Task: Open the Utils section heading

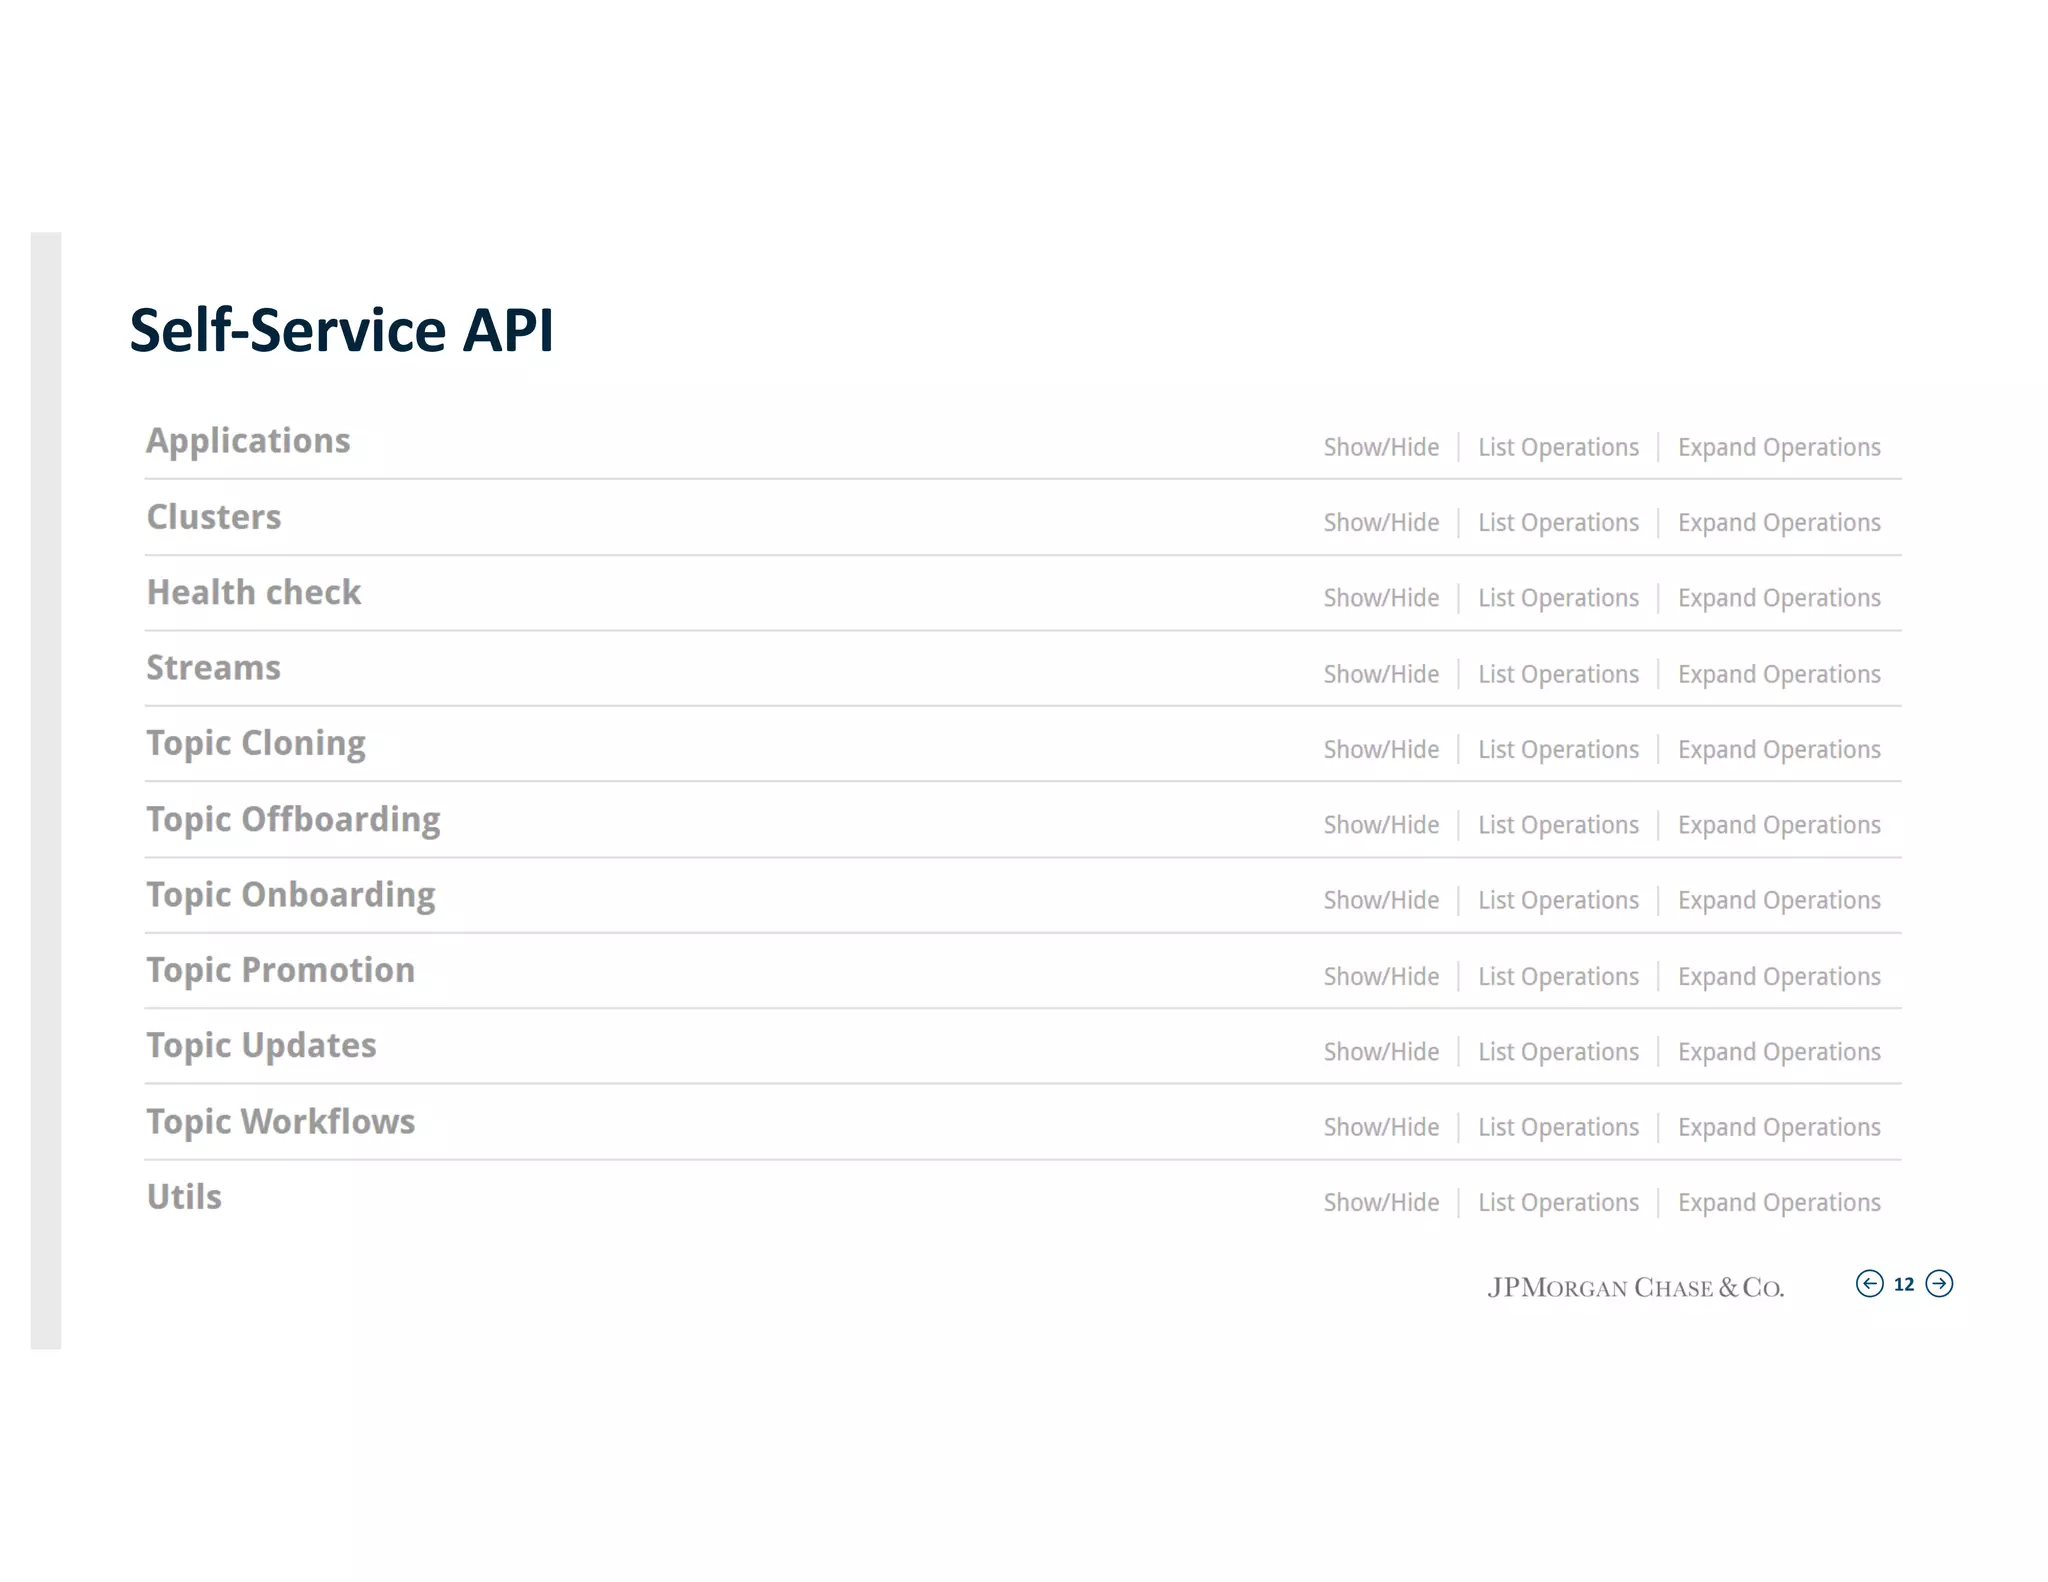Action: (184, 1197)
